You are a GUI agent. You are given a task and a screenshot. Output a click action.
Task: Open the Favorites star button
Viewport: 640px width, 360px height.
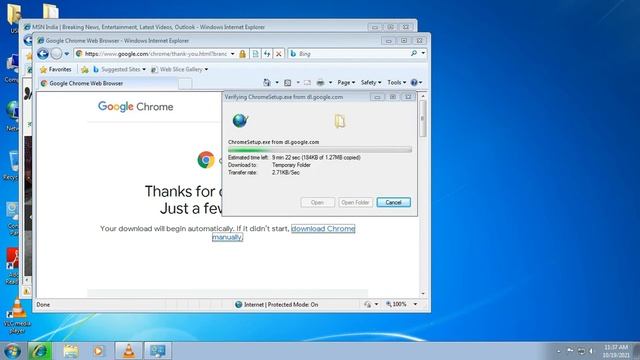[56, 69]
